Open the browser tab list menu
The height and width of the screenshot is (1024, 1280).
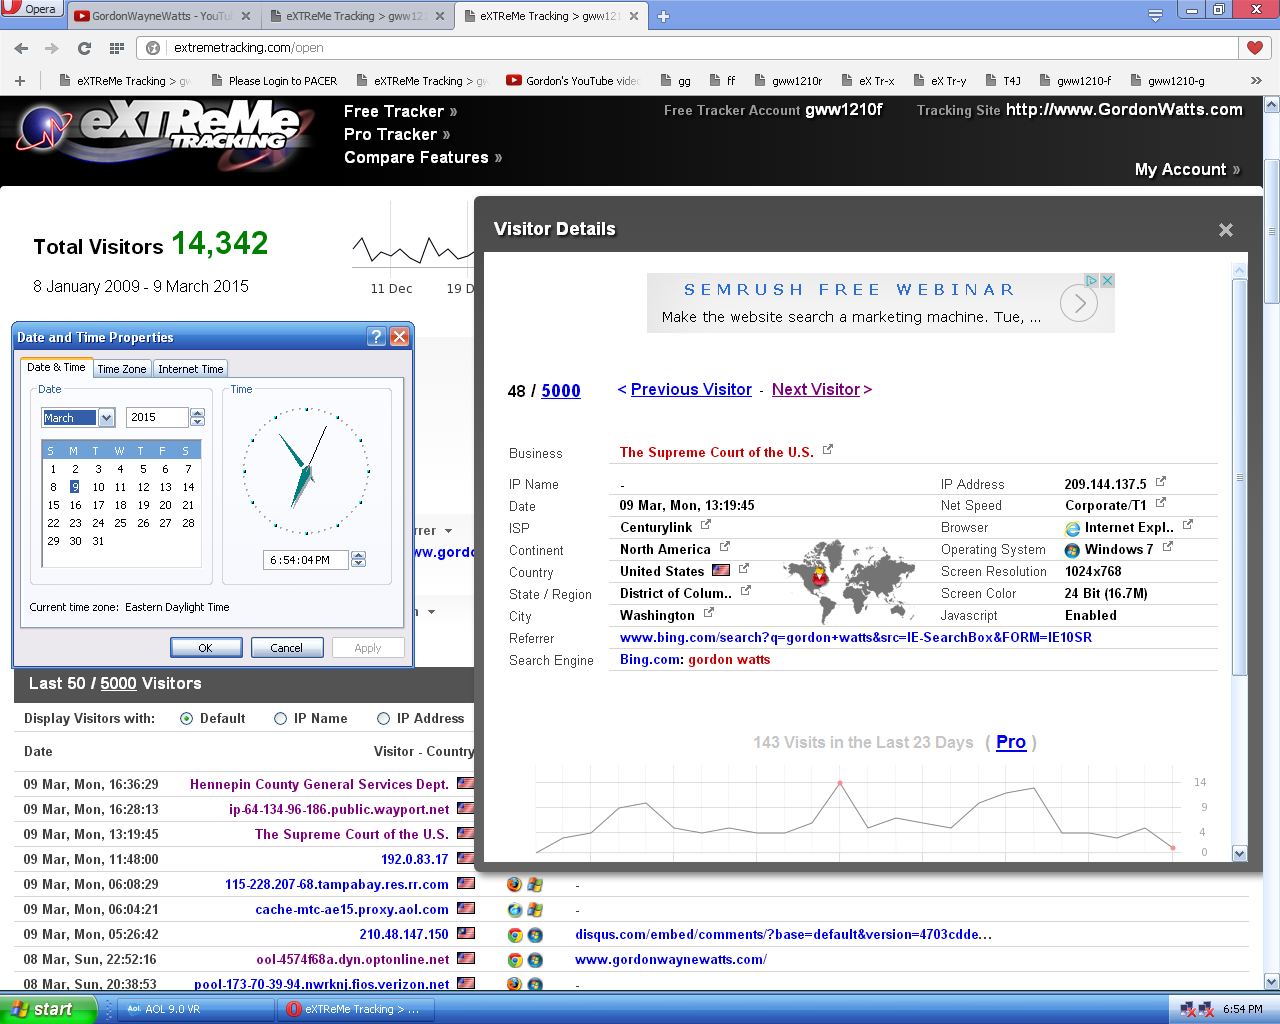pyautogui.click(x=1155, y=15)
